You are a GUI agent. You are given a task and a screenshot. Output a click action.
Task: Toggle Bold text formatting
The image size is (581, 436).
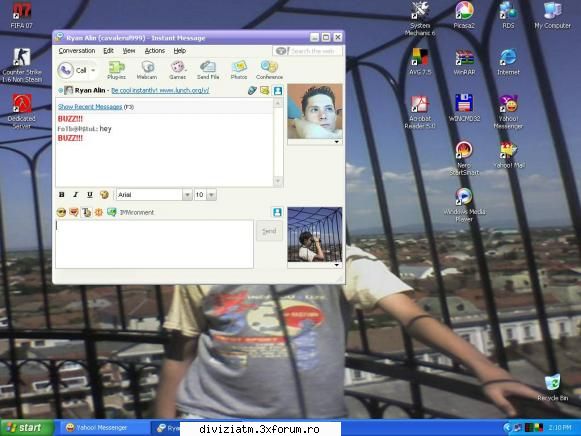coord(62,194)
